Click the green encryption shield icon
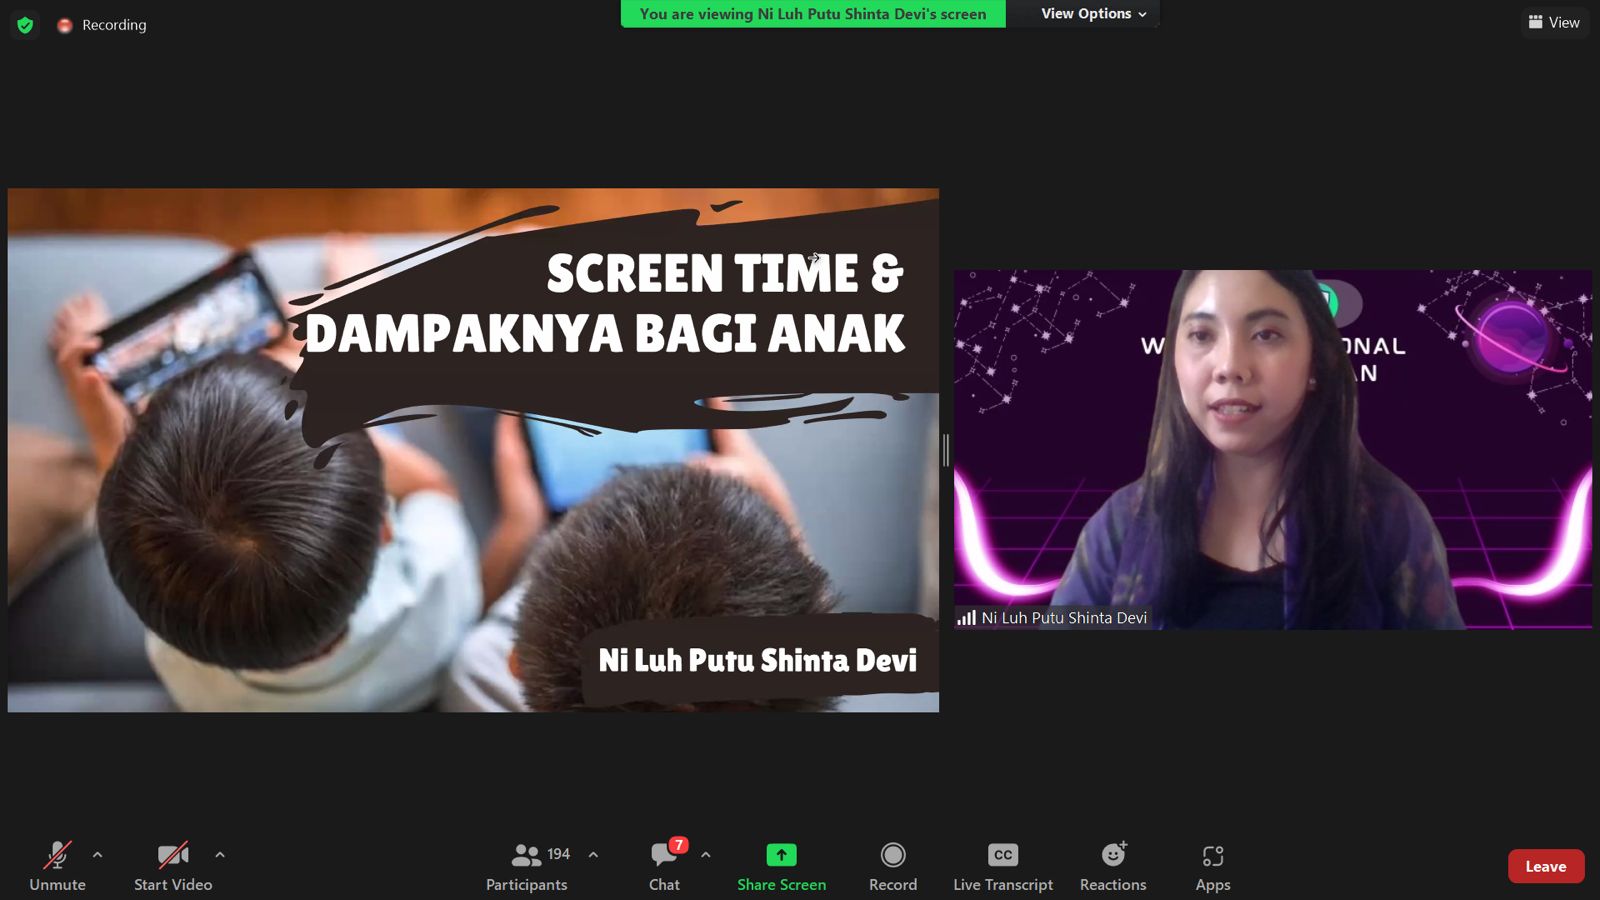1600x900 pixels. point(25,25)
